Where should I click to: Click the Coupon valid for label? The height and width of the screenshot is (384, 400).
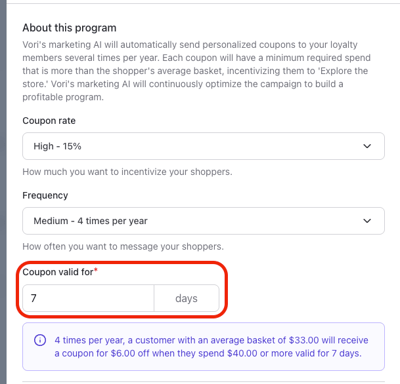coord(58,272)
